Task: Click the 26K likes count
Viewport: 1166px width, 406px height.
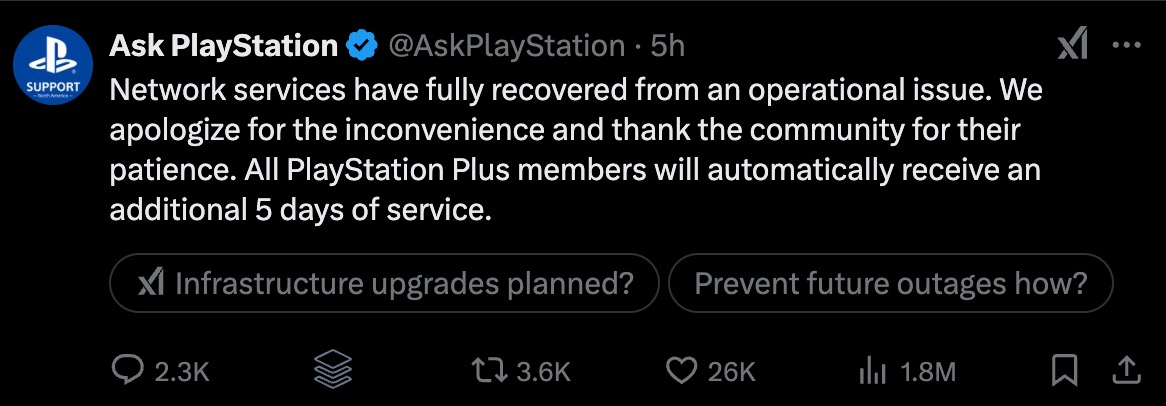Action: click(730, 372)
